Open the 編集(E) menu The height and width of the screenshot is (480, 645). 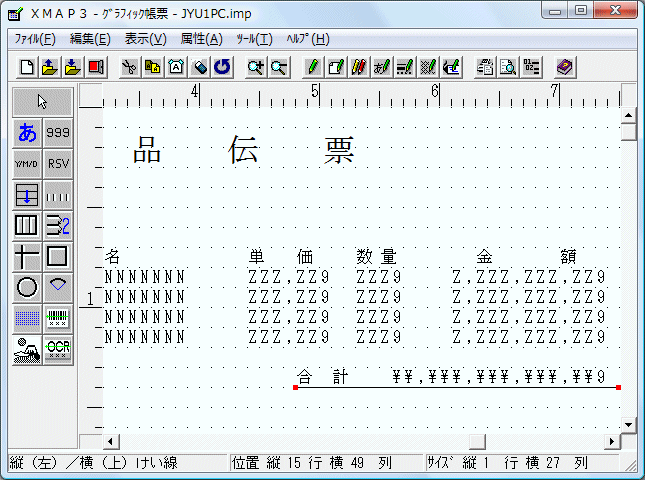90,39
